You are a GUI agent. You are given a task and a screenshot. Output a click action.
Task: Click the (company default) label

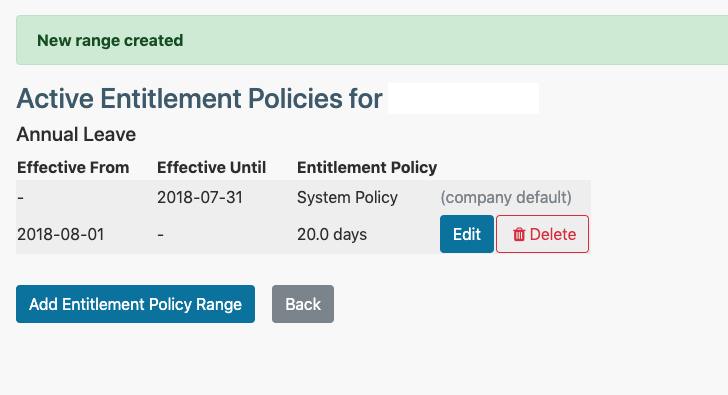506,198
